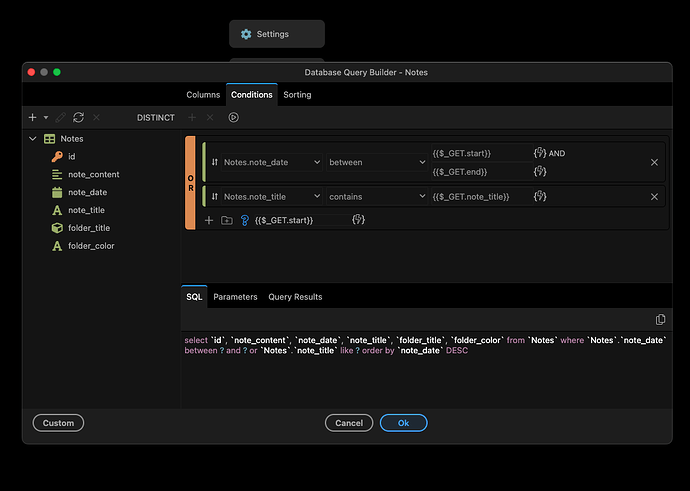690x491 pixels.
Task: Add a new condition with plus below rows
Action: pos(209,220)
